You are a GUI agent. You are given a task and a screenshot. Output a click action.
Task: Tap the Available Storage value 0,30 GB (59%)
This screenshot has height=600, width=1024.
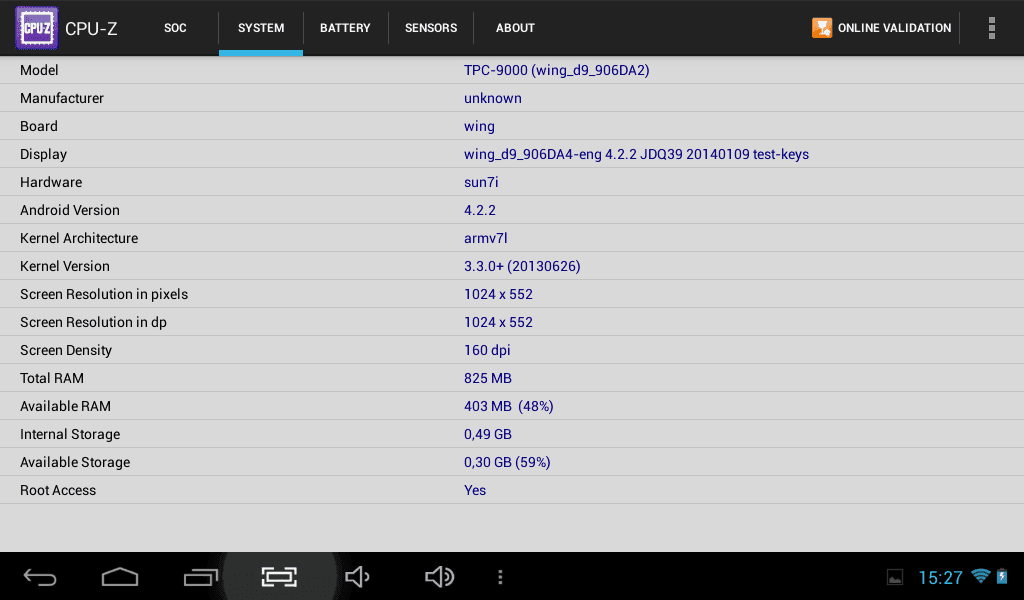pyautogui.click(x=507, y=463)
